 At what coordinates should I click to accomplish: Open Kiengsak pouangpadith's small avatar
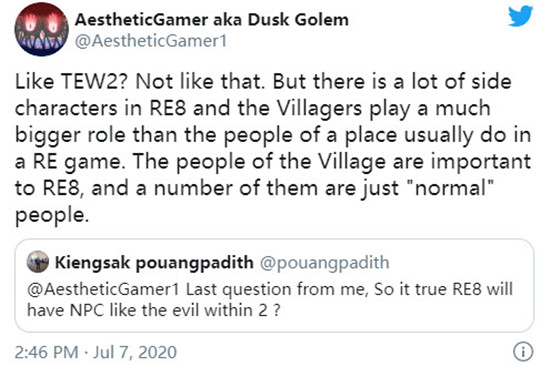pyautogui.click(x=38, y=262)
